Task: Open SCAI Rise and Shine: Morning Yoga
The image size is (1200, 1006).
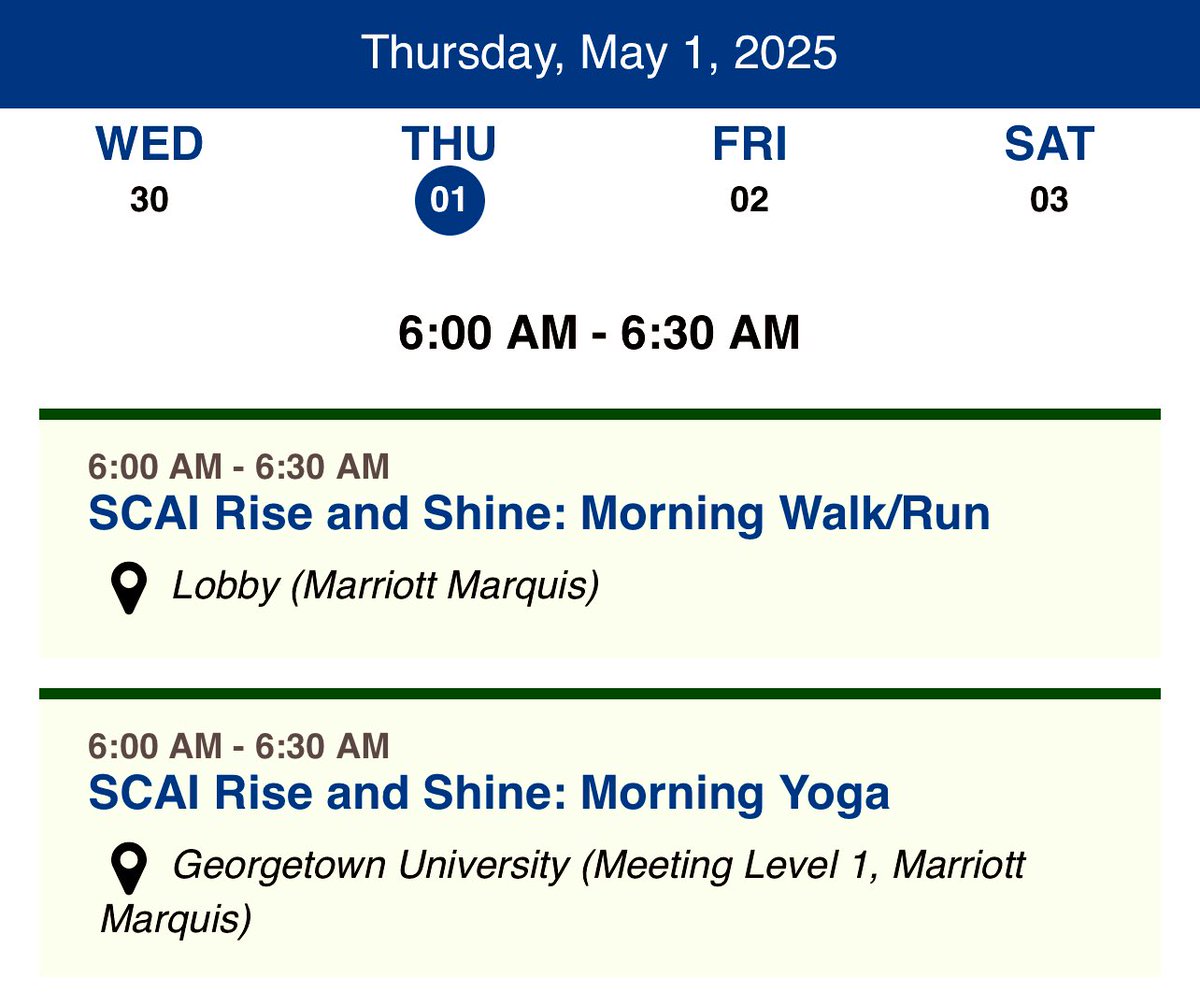Action: 489,793
